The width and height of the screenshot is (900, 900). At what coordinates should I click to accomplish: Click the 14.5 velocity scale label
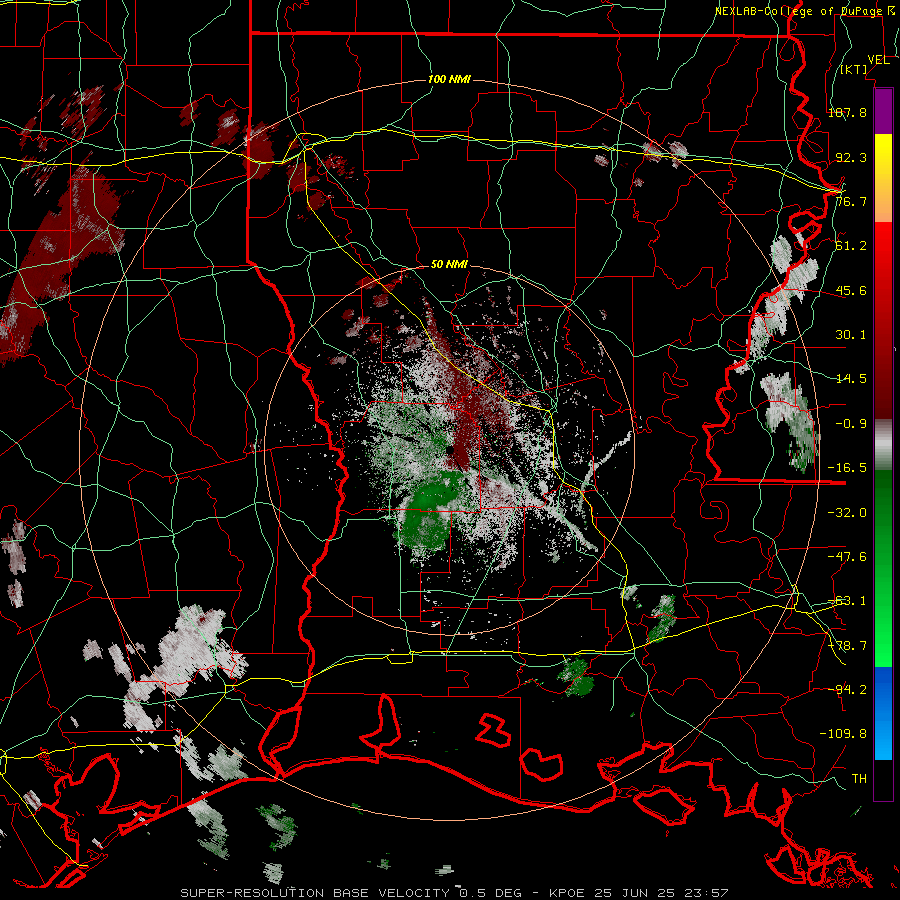(851, 379)
